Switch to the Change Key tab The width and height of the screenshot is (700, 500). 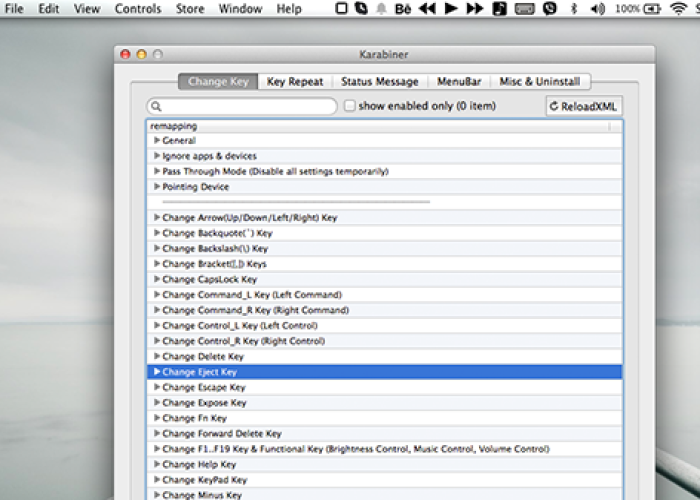tap(218, 82)
